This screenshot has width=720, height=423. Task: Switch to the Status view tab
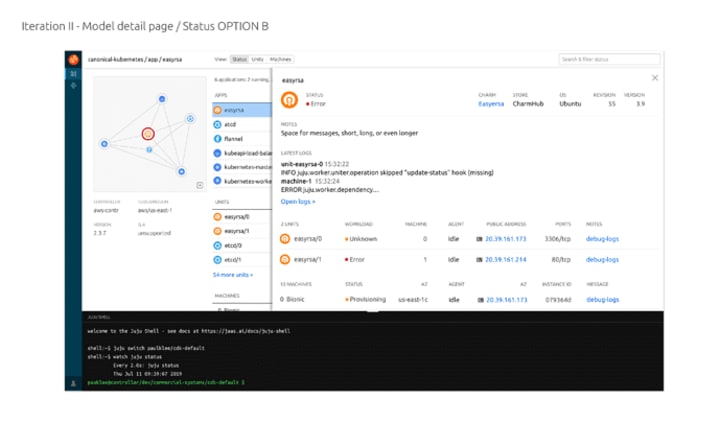pyautogui.click(x=239, y=59)
